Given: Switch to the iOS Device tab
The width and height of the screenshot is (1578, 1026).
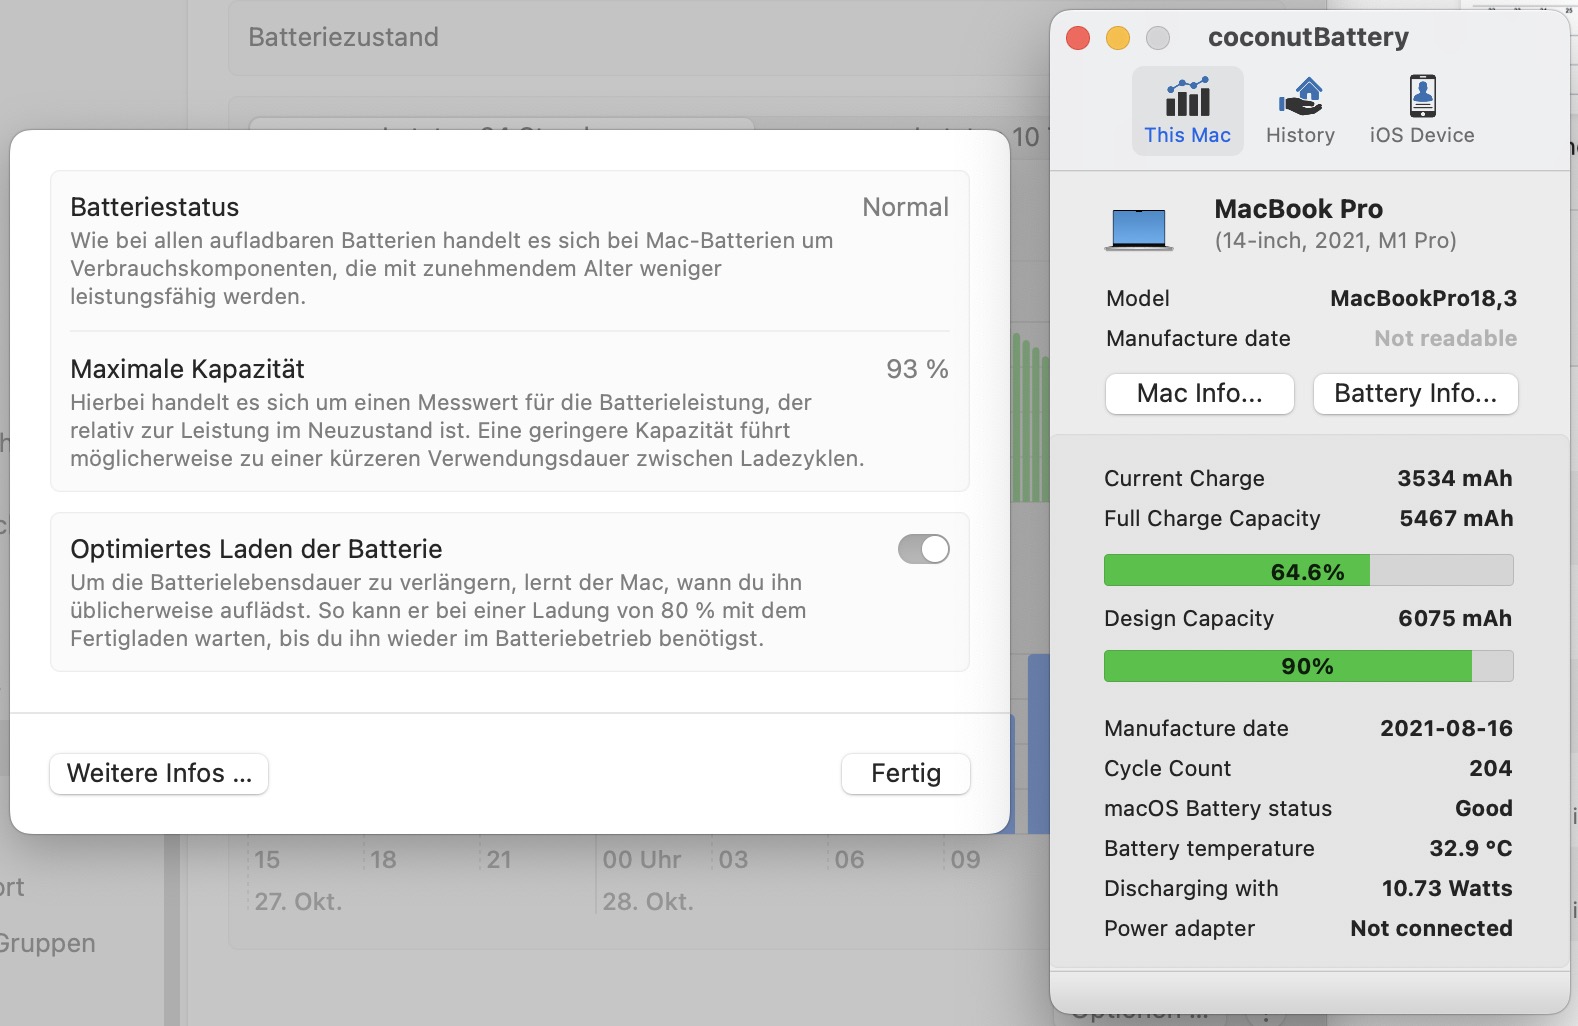Looking at the screenshot, I should point(1421,111).
